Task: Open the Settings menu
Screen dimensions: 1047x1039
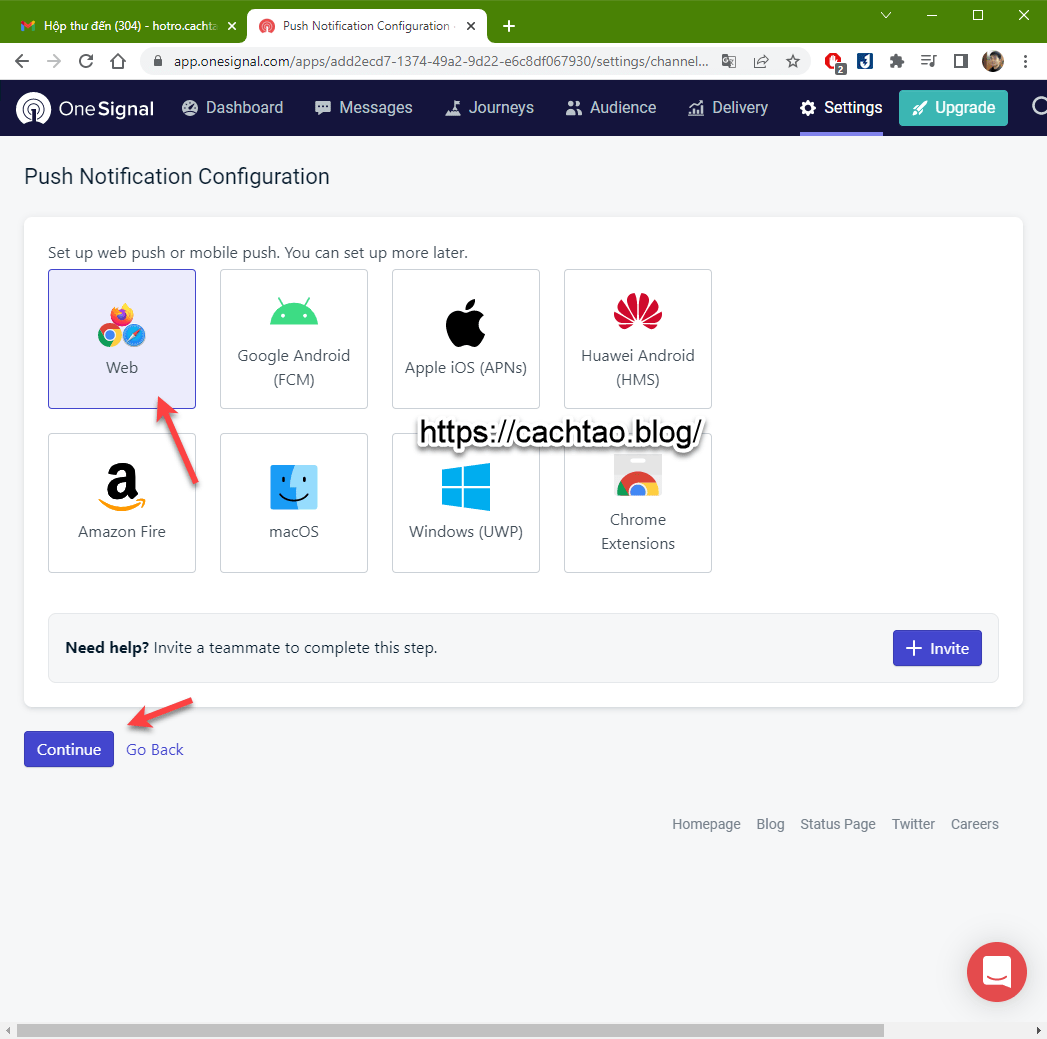Action: [841, 108]
